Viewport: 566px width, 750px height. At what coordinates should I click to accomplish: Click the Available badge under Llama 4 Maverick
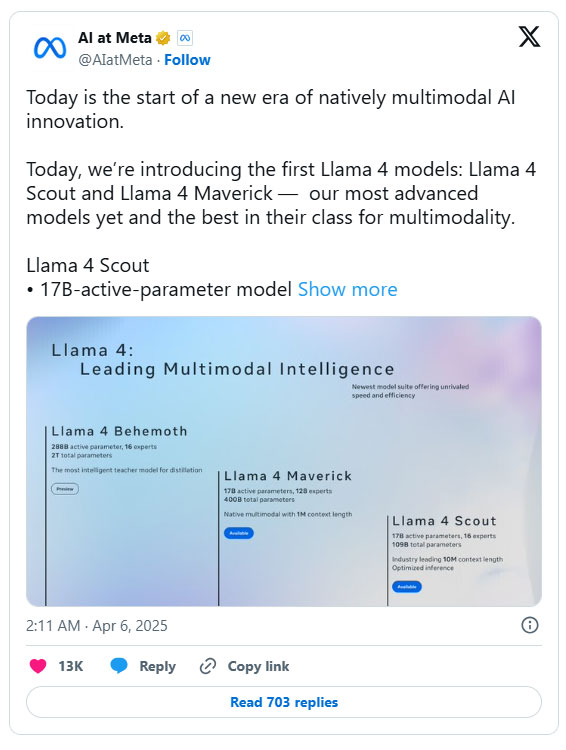(x=239, y=533)
